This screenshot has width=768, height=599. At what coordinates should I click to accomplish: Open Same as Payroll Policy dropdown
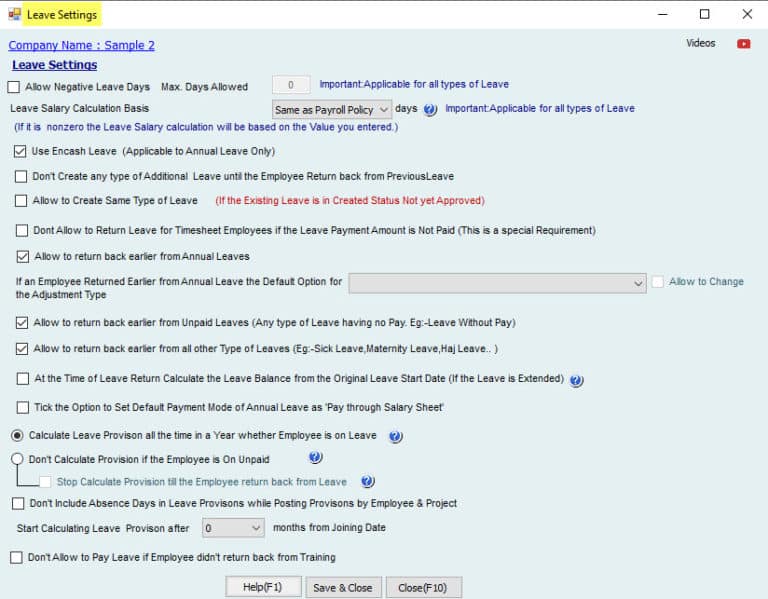pos(332,110)
